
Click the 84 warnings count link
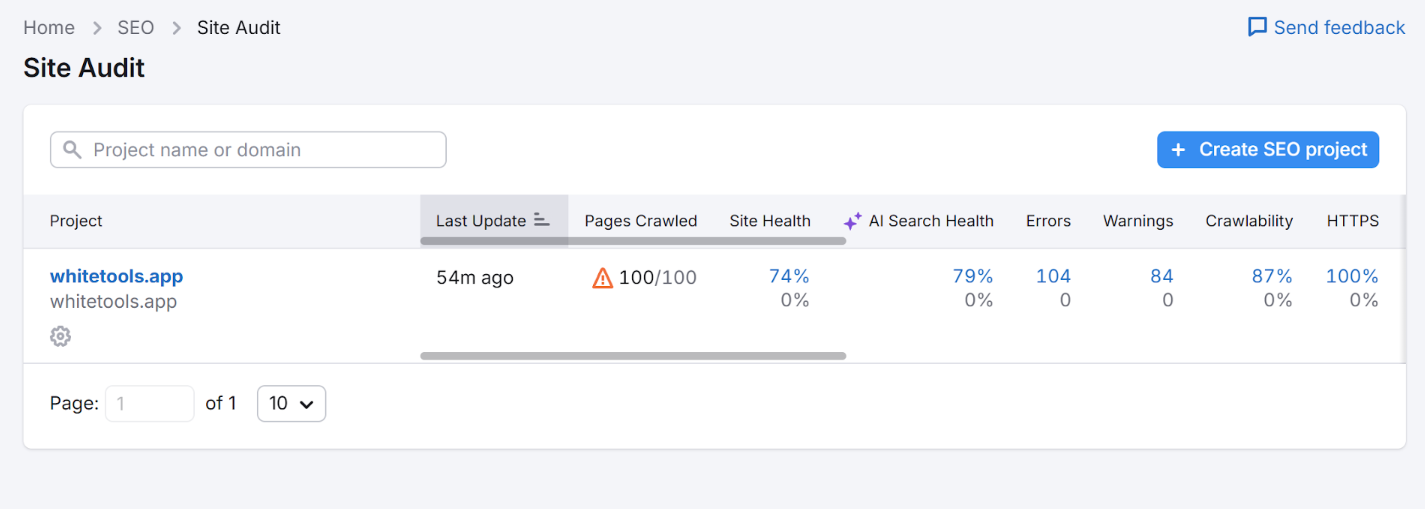pyautogui.click(x=1161, y=276)
